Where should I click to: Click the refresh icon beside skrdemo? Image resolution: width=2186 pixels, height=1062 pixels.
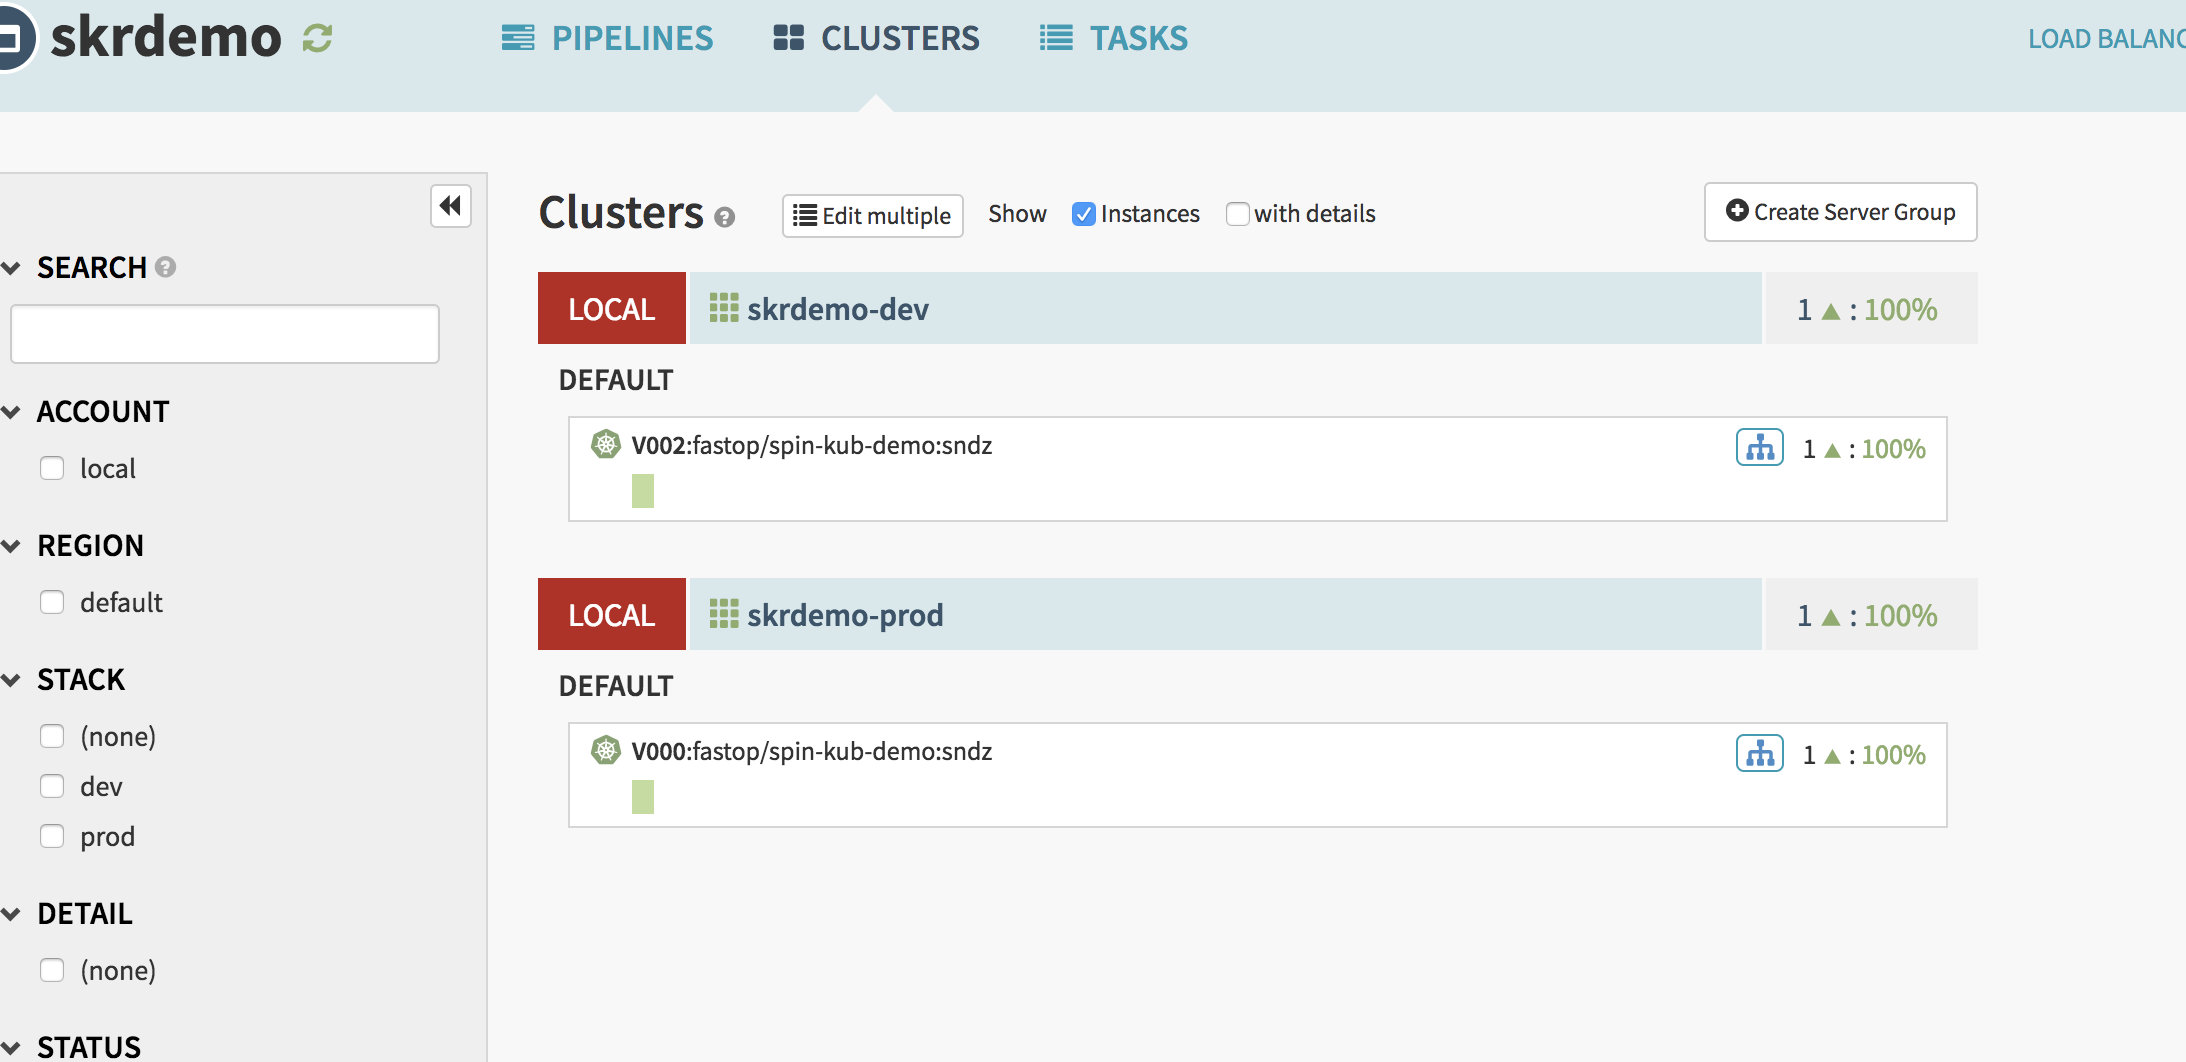(317, 39)
